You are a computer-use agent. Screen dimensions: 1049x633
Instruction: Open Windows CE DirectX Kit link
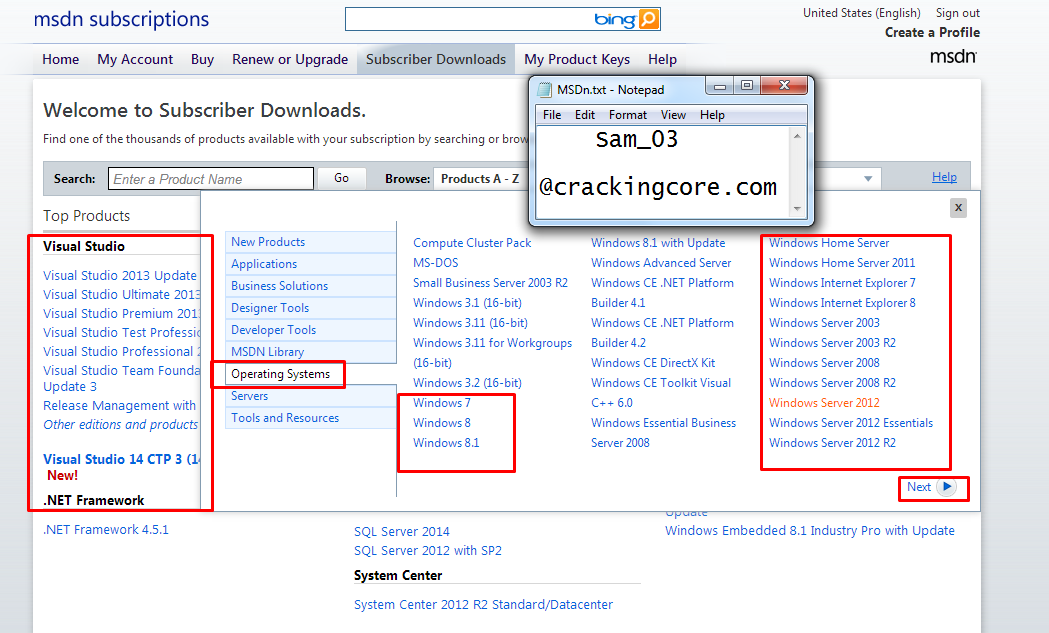tap(653, 363)
